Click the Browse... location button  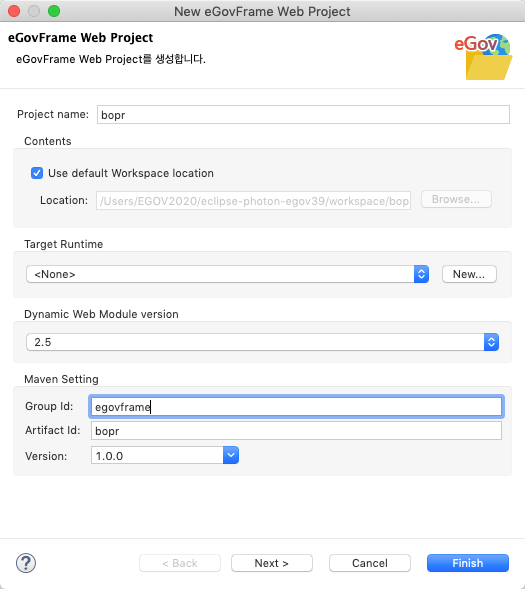click(x=456, y=199)
